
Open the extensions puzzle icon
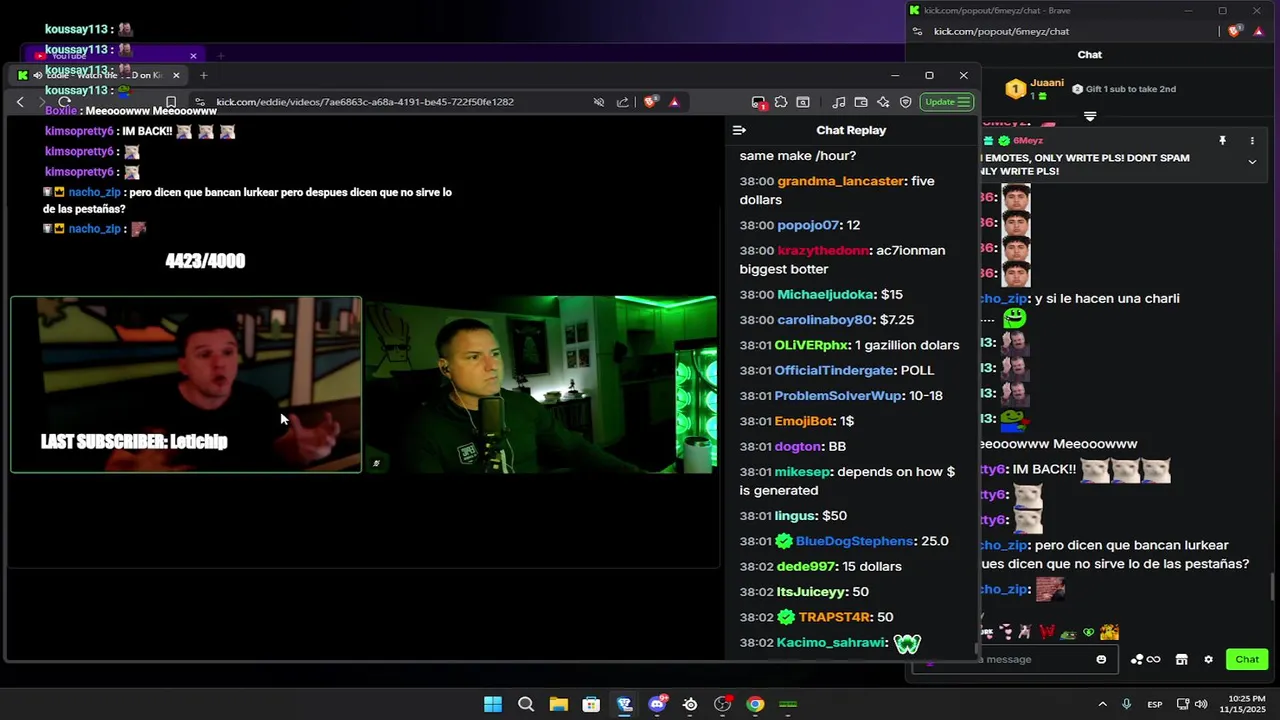point(781,102)
